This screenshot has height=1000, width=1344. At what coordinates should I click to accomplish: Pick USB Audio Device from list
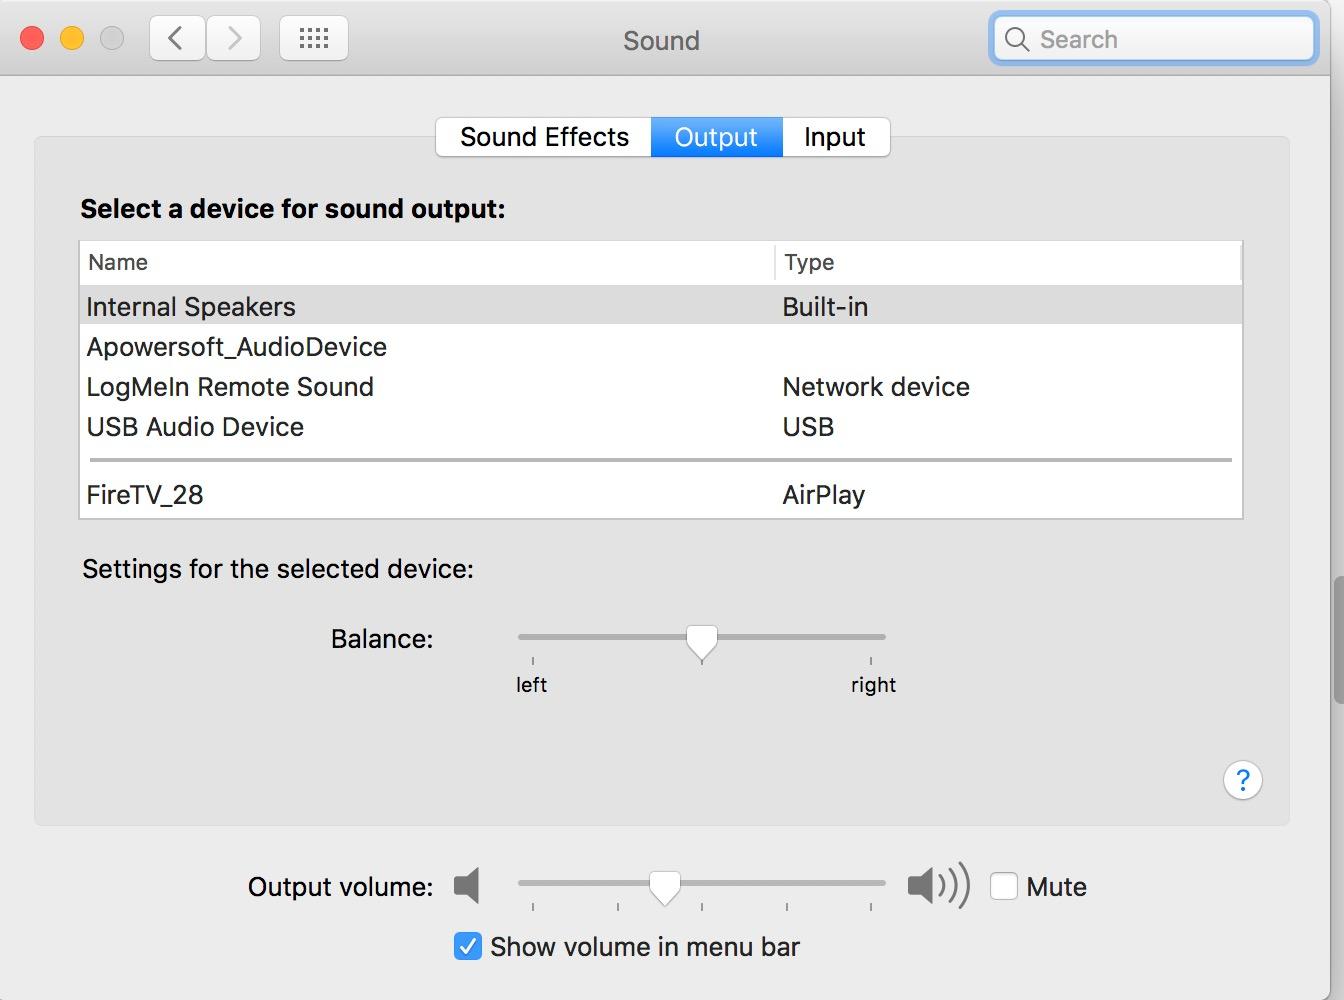tap(195, 427)
